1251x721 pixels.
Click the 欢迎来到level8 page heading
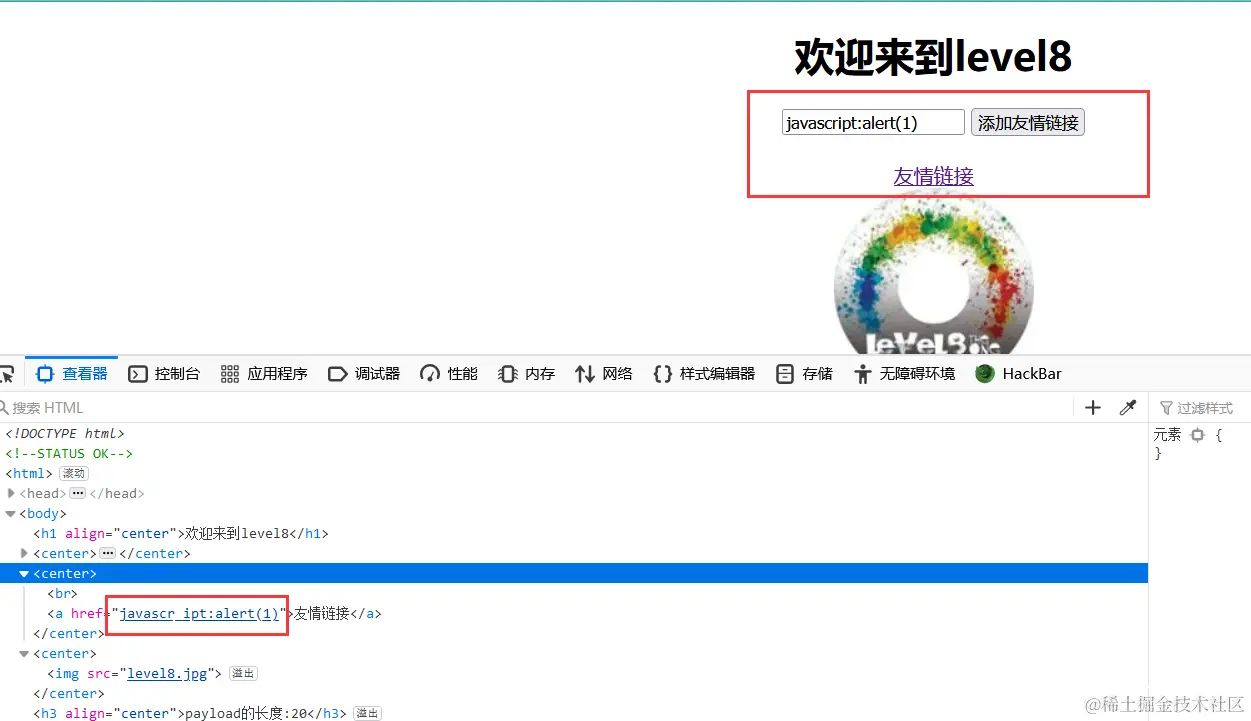pos(933,57)
